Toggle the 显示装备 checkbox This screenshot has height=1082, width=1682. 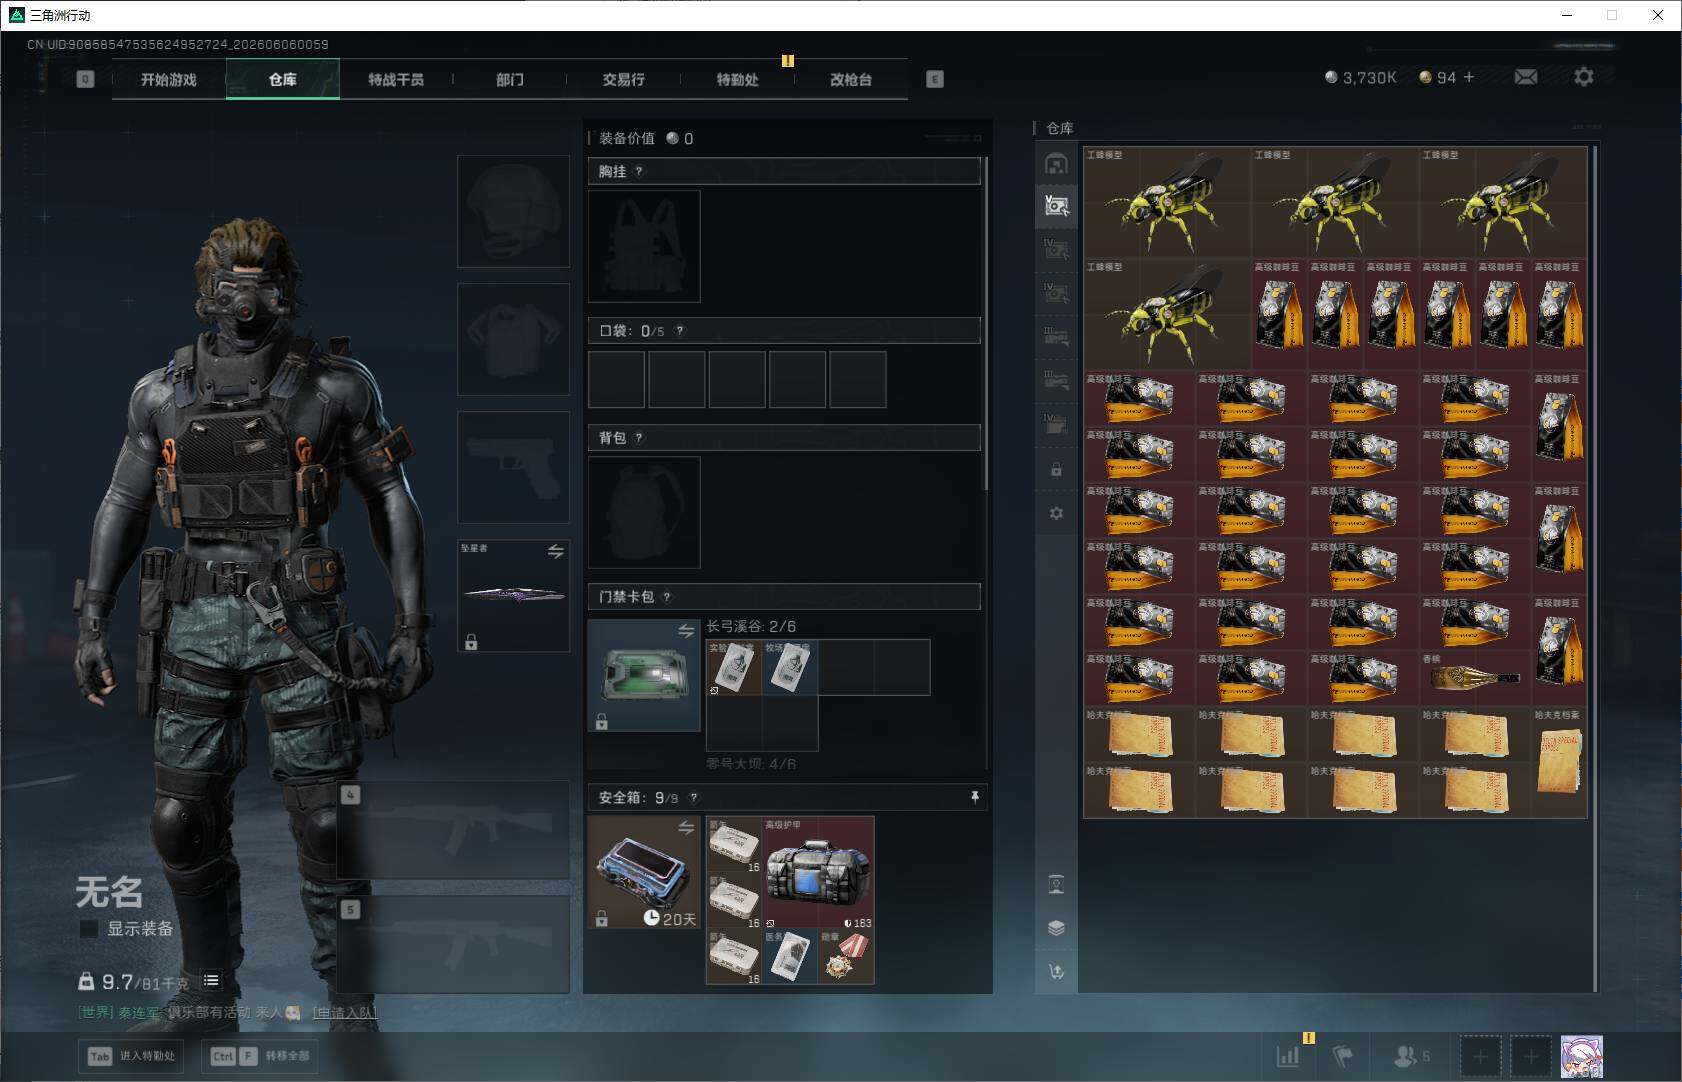coord(89,929)
